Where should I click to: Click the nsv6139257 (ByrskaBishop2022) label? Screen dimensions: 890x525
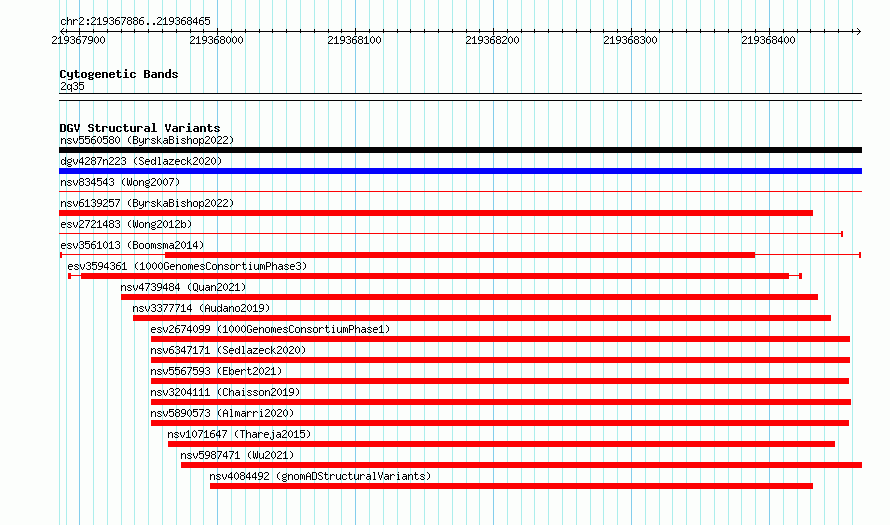coord(146,203)
